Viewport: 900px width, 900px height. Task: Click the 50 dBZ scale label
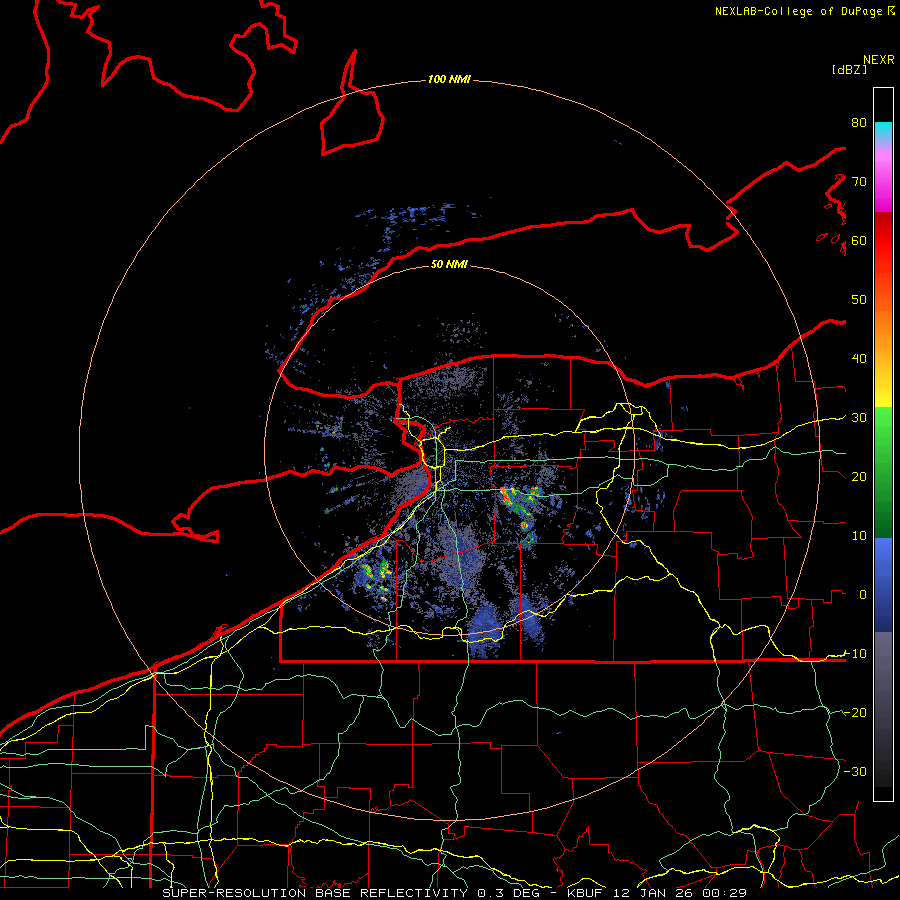859,300
